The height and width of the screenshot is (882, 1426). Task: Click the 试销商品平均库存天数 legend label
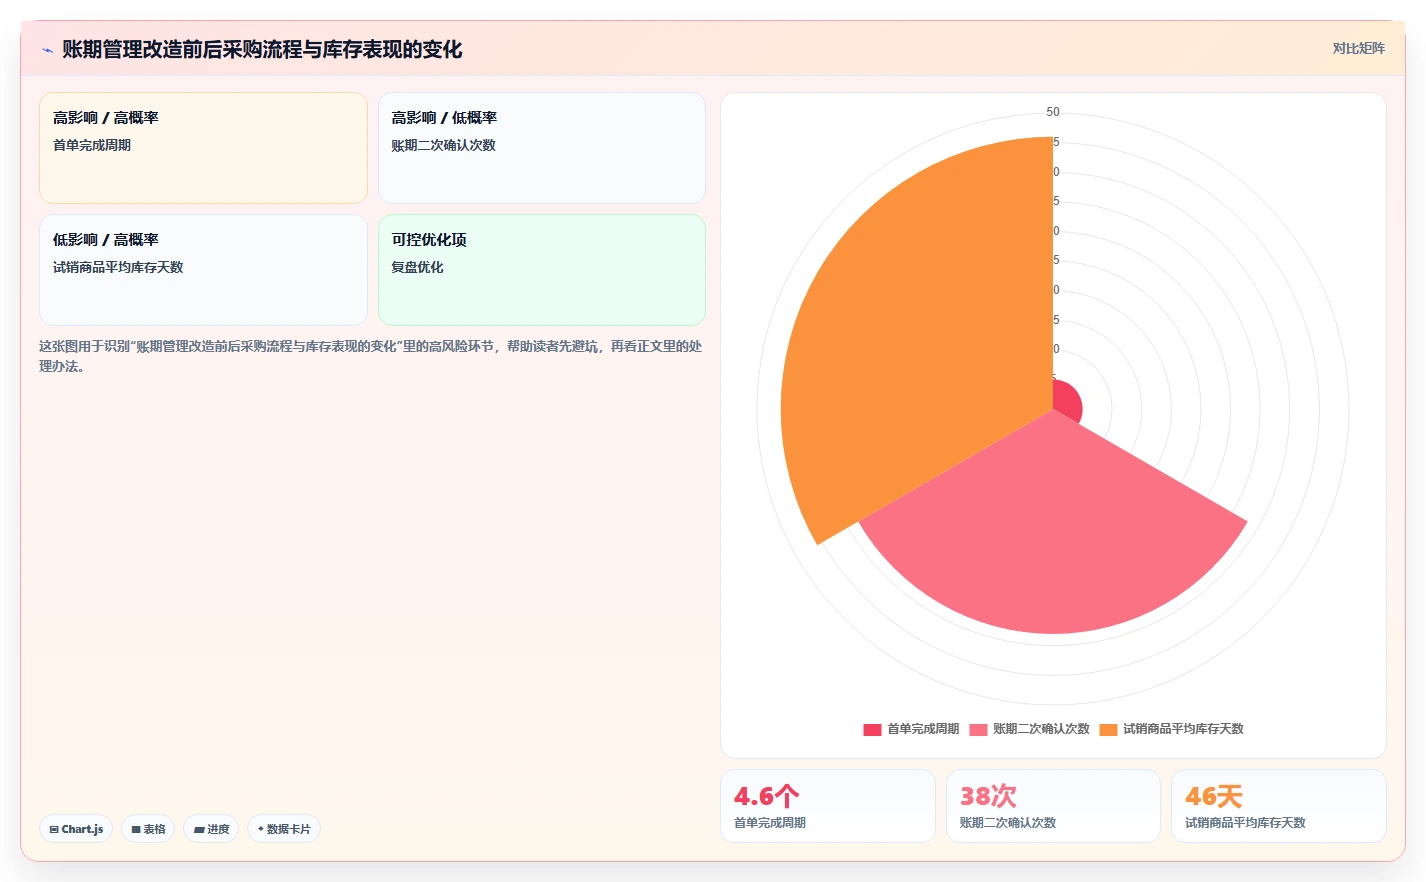coord(1183,729)
